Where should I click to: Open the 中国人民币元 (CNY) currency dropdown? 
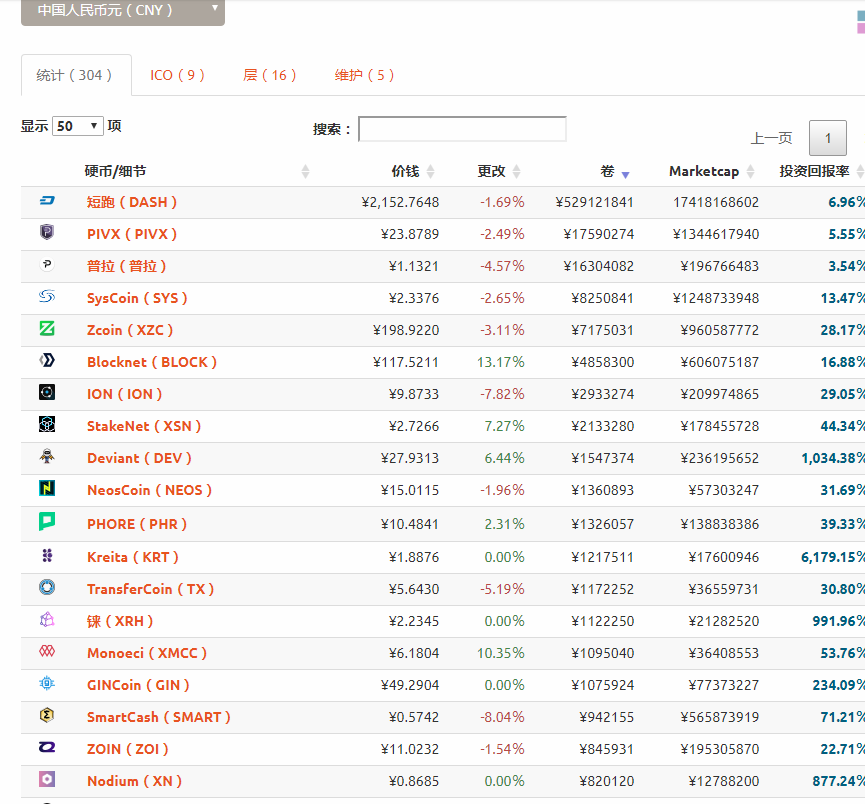[123, 10]
